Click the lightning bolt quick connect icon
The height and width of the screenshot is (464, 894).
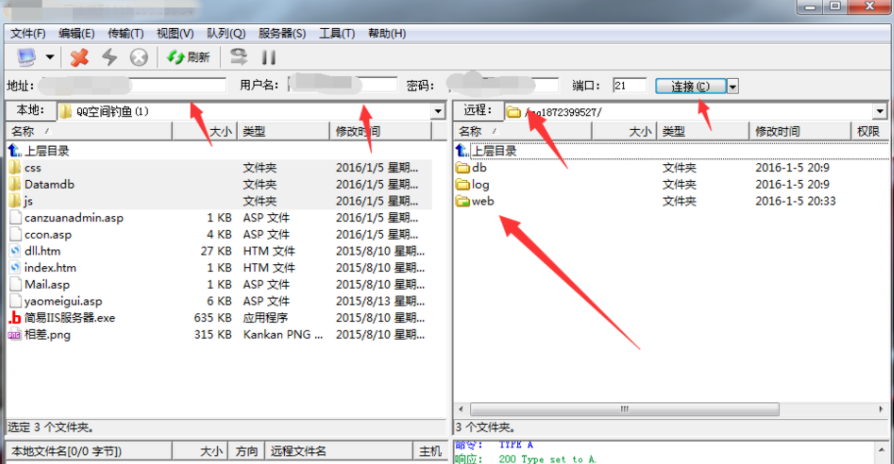[x=109, y=57]
